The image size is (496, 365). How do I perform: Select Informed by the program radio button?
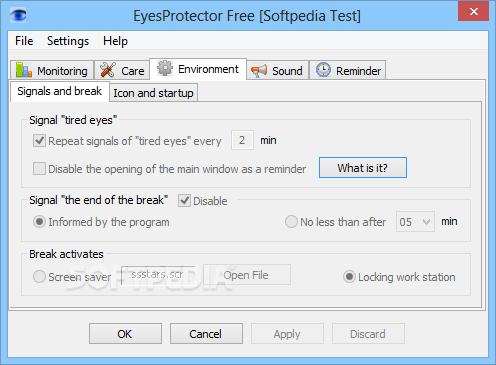(x=39, y=222)
